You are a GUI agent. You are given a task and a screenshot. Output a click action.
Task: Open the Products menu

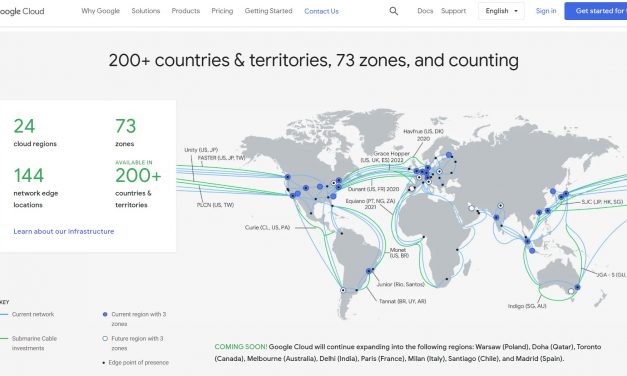tap(186, 11)
